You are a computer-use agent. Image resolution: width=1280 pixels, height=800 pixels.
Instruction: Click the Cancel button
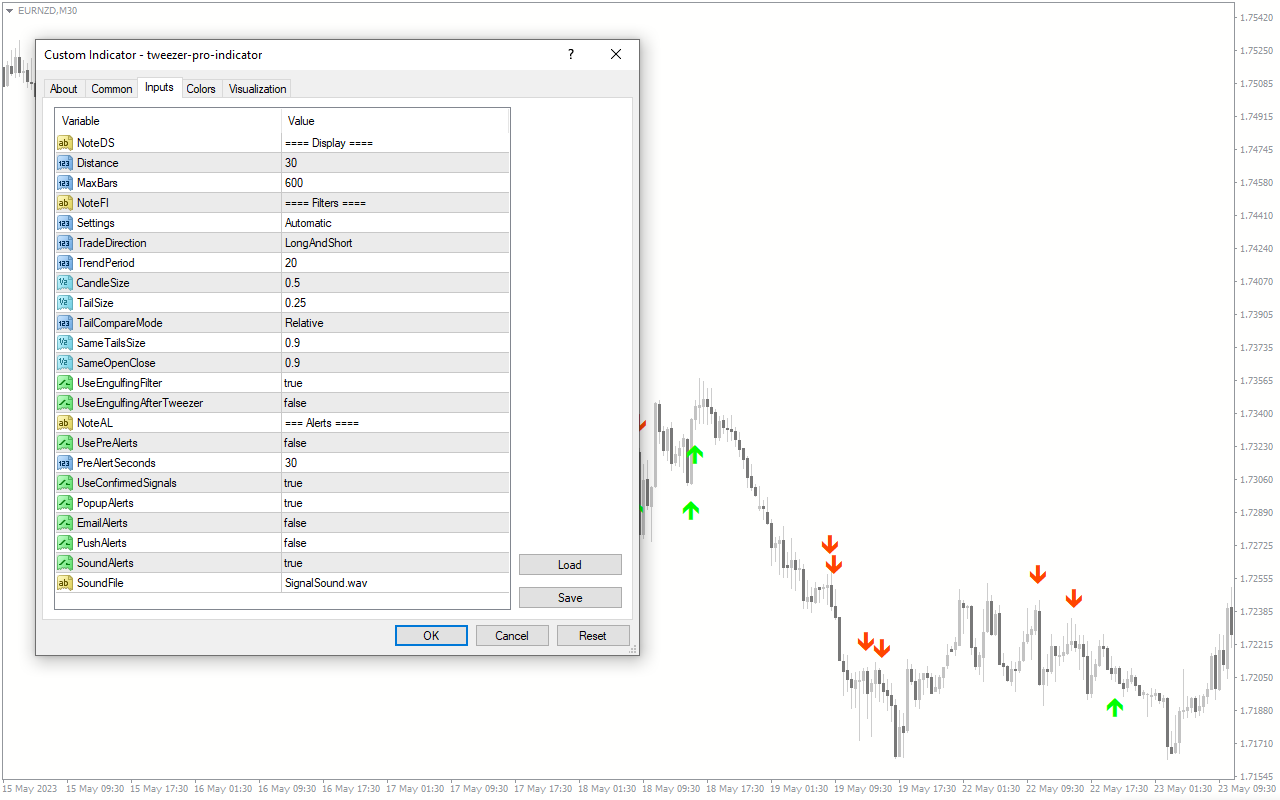pos(512,636)
